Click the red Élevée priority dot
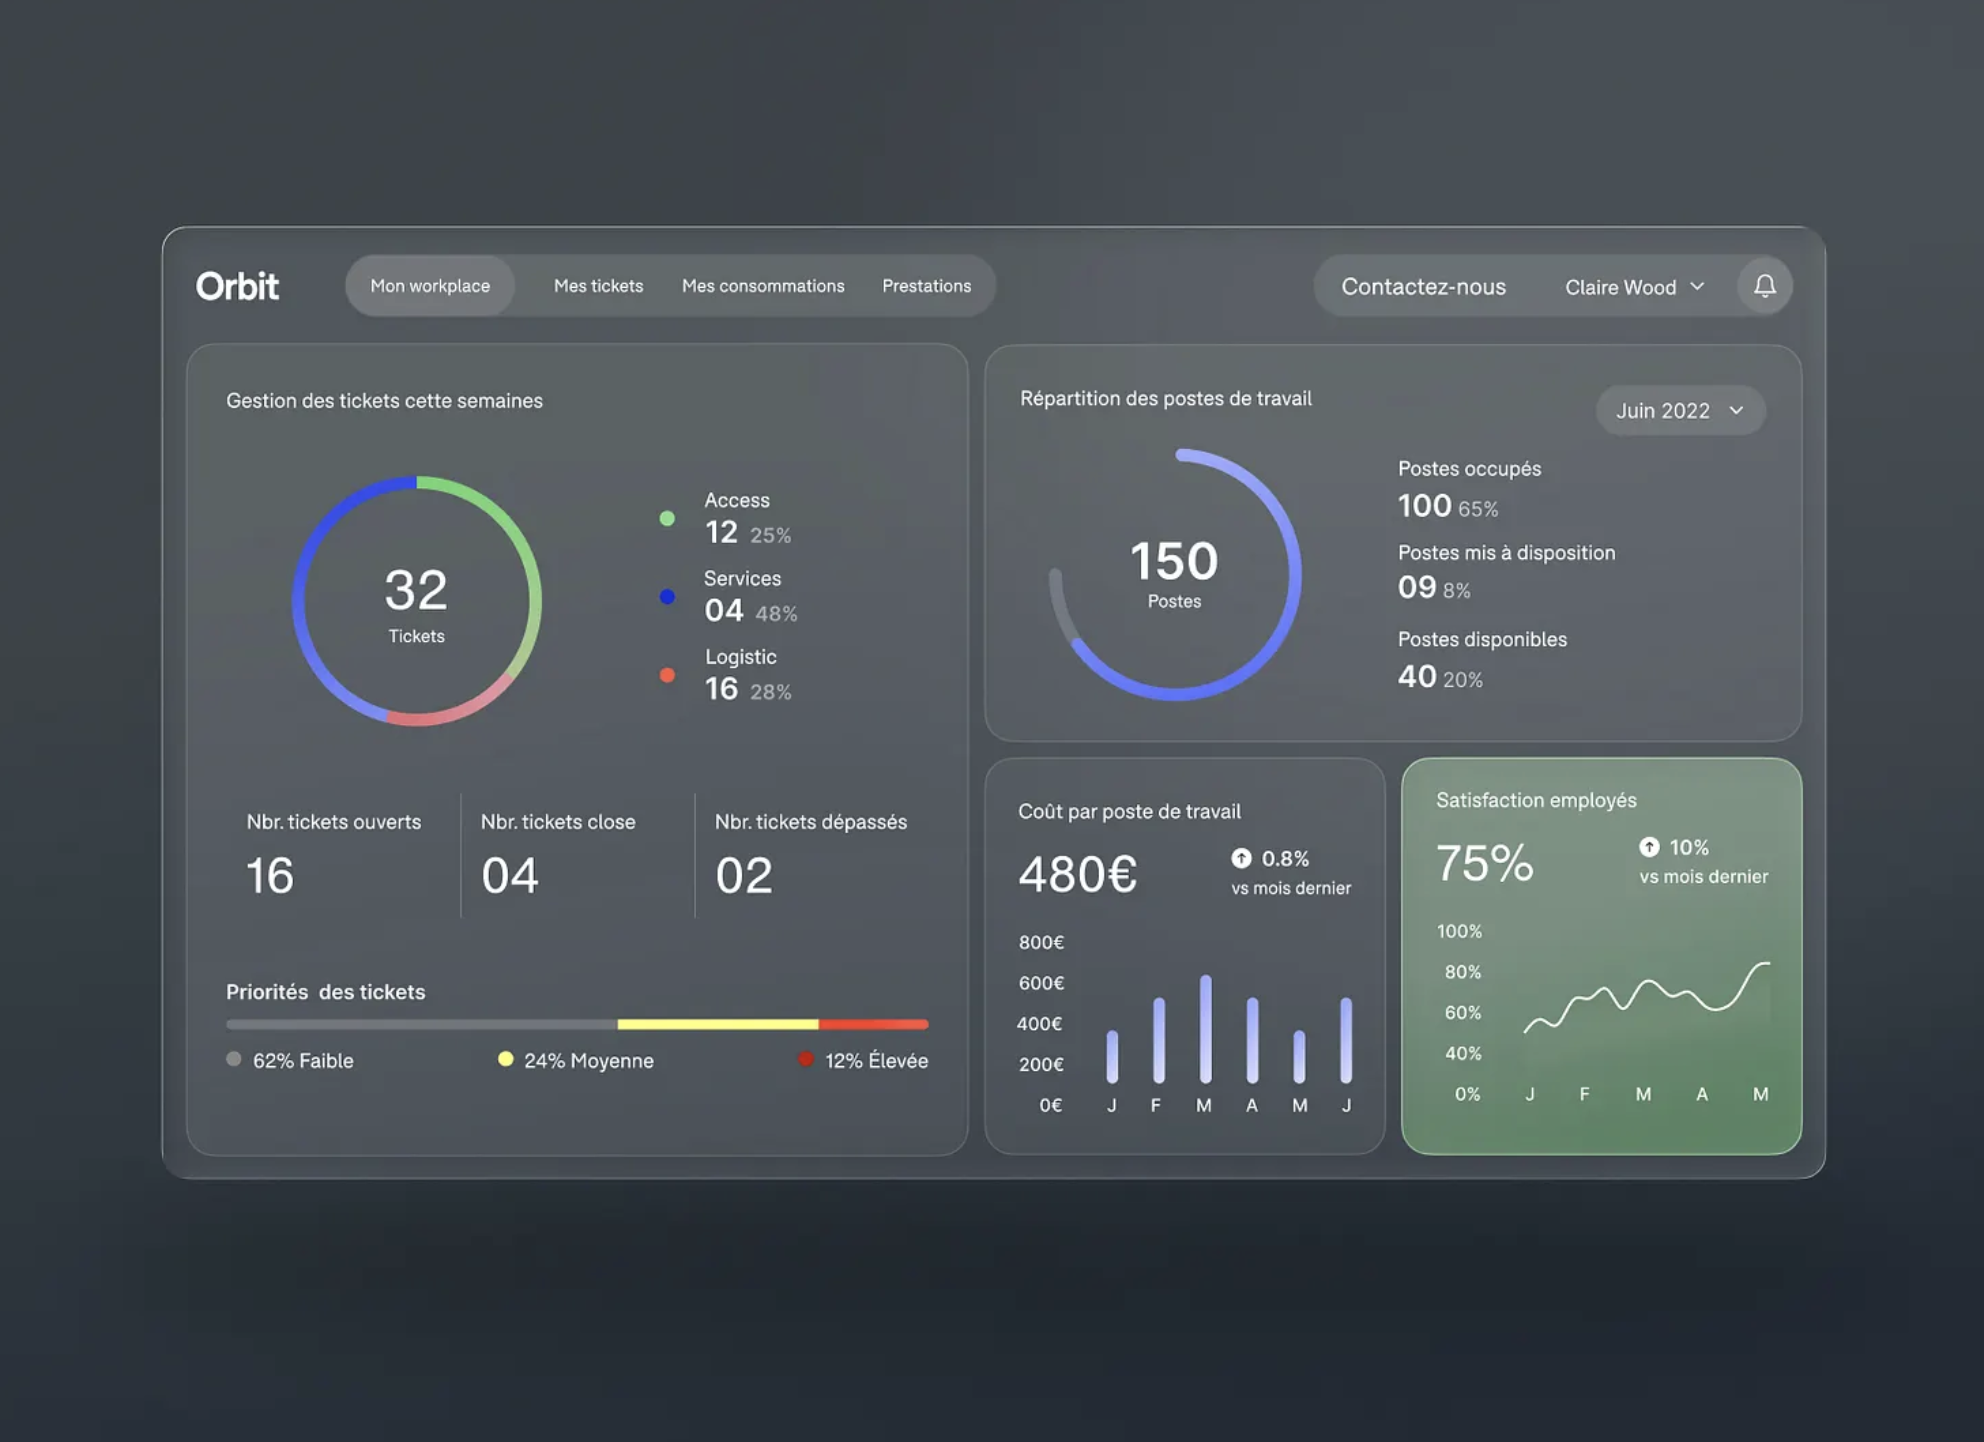 point(806,1059)
